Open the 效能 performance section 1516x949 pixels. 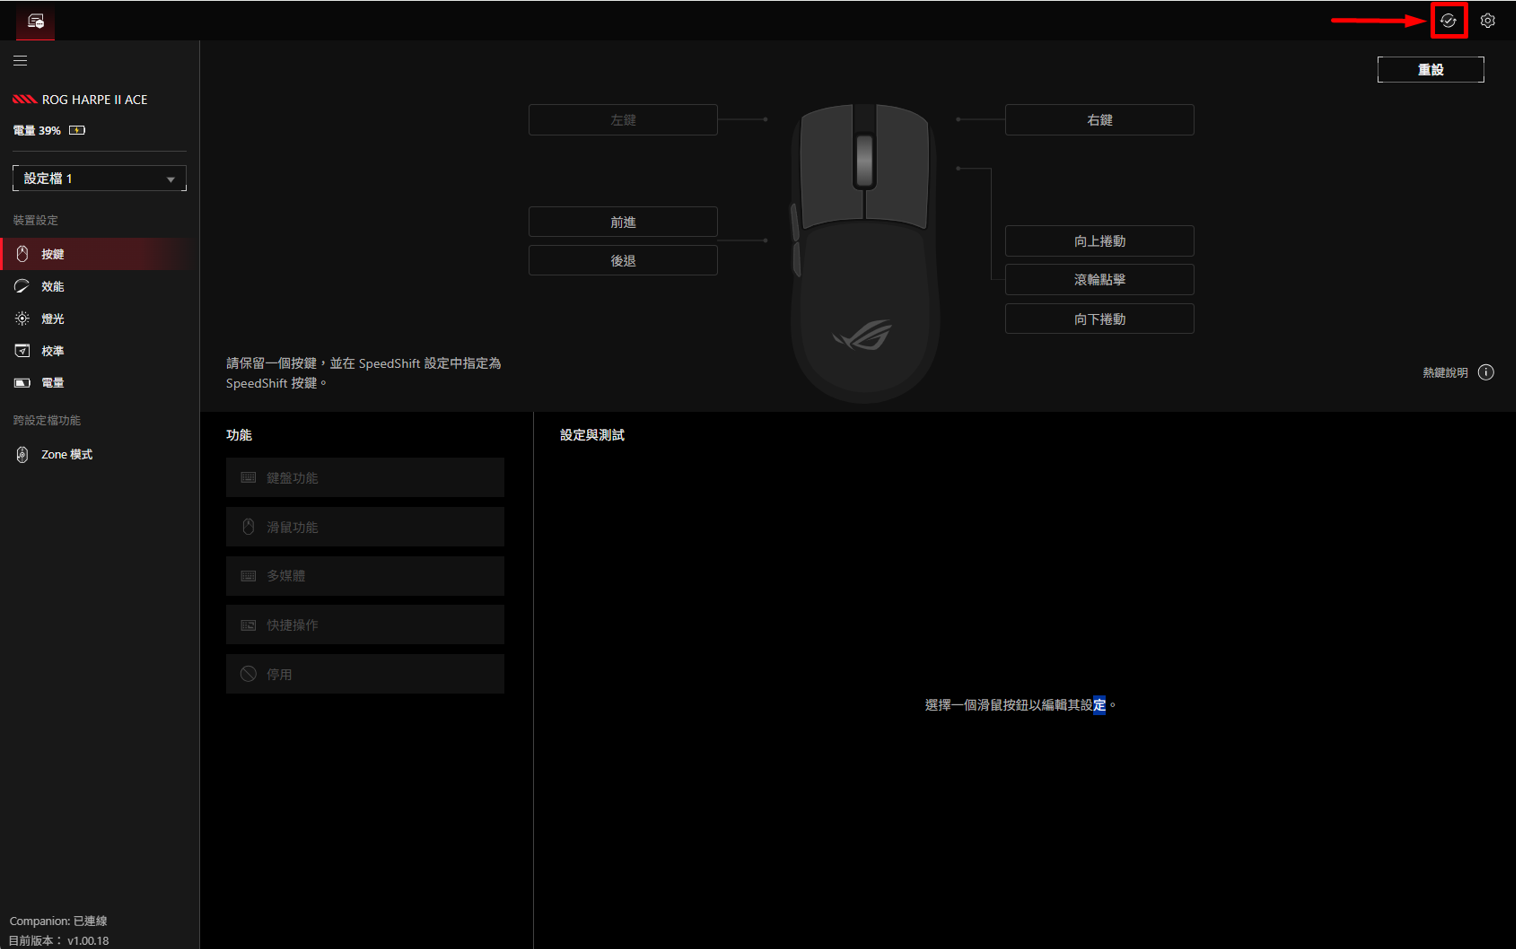[x=99, y=286]
